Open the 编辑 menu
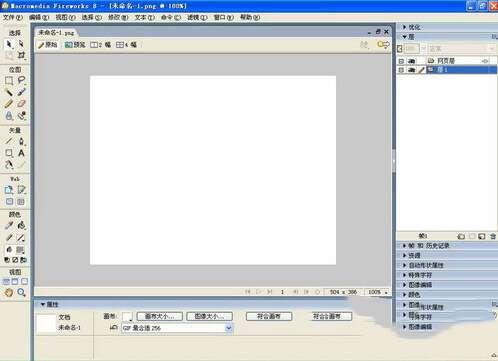Screen dimensions: 498x361 39,17
